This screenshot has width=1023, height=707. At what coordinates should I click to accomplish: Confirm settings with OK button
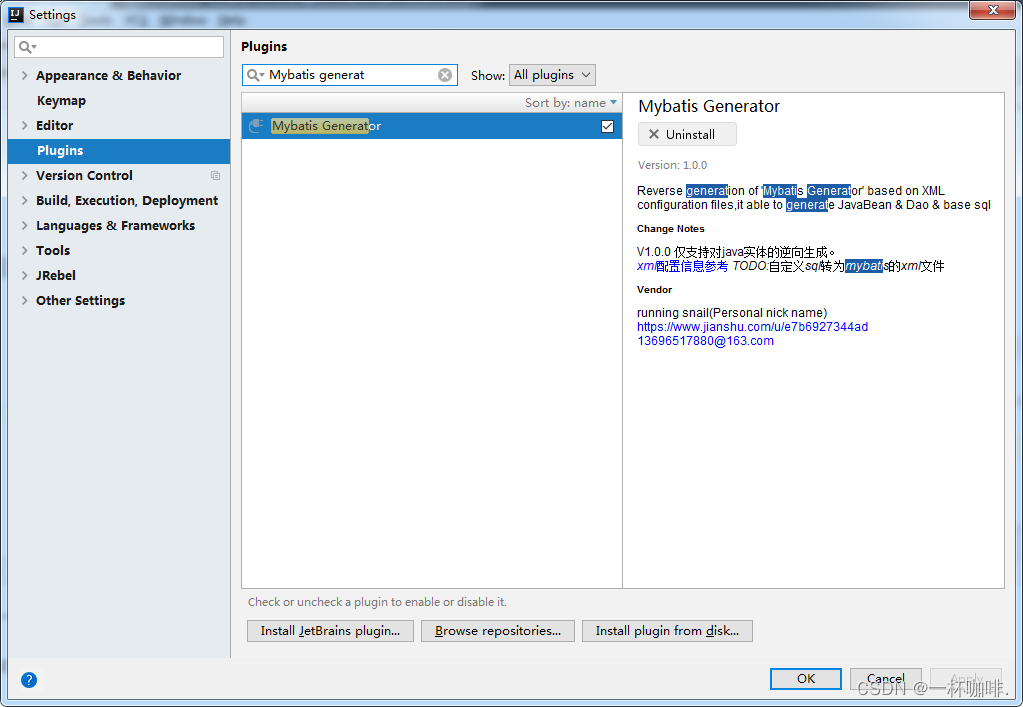coord(806,678)
